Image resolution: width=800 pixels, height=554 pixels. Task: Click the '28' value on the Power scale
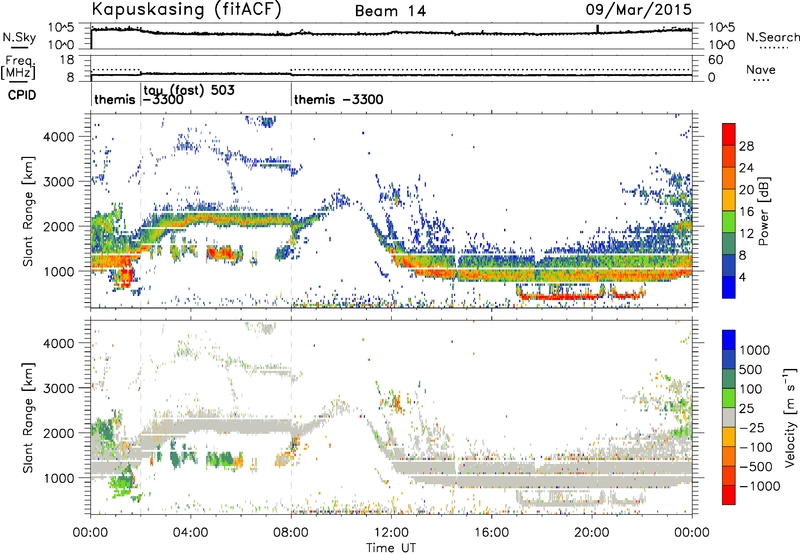tap(746, 146)
